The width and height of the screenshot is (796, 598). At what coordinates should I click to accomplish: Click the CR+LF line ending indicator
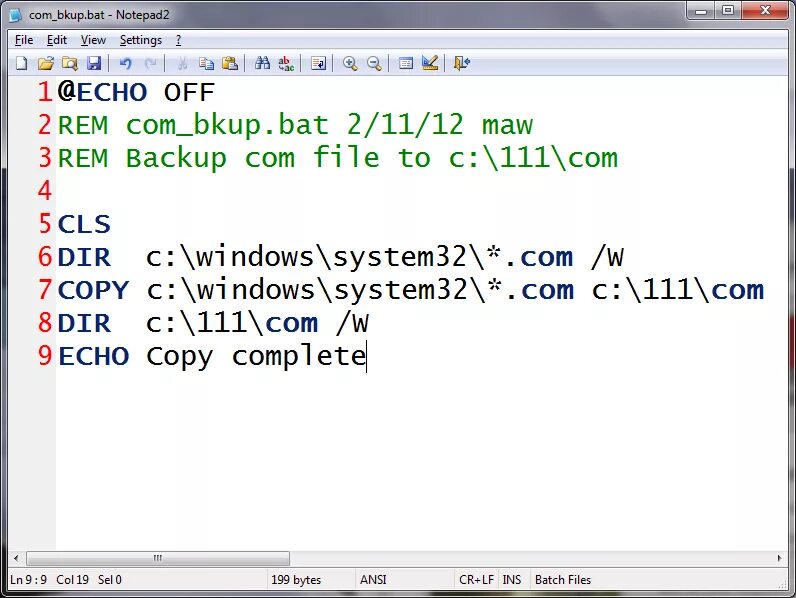pyautogui.click(x=476, y=580)
